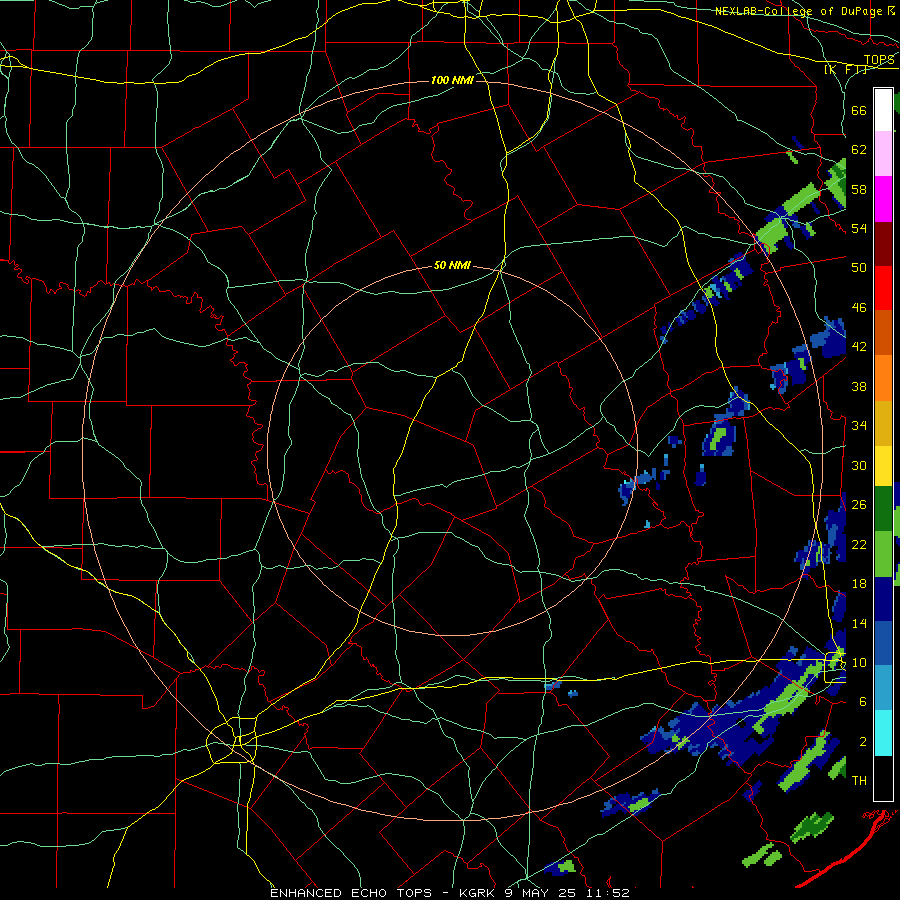
Task: Click the 58 value on the scale
Action: (x=859, y=189)
